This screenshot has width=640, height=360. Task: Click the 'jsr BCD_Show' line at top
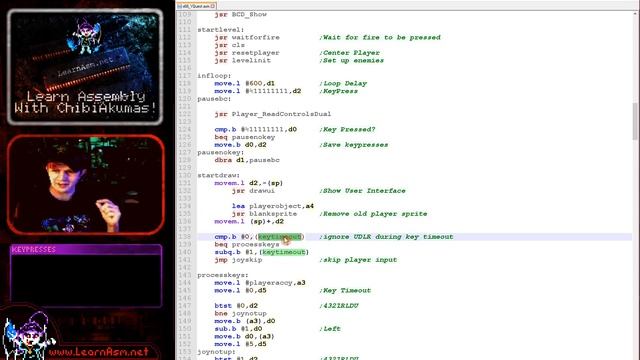(x=240, y=15)
